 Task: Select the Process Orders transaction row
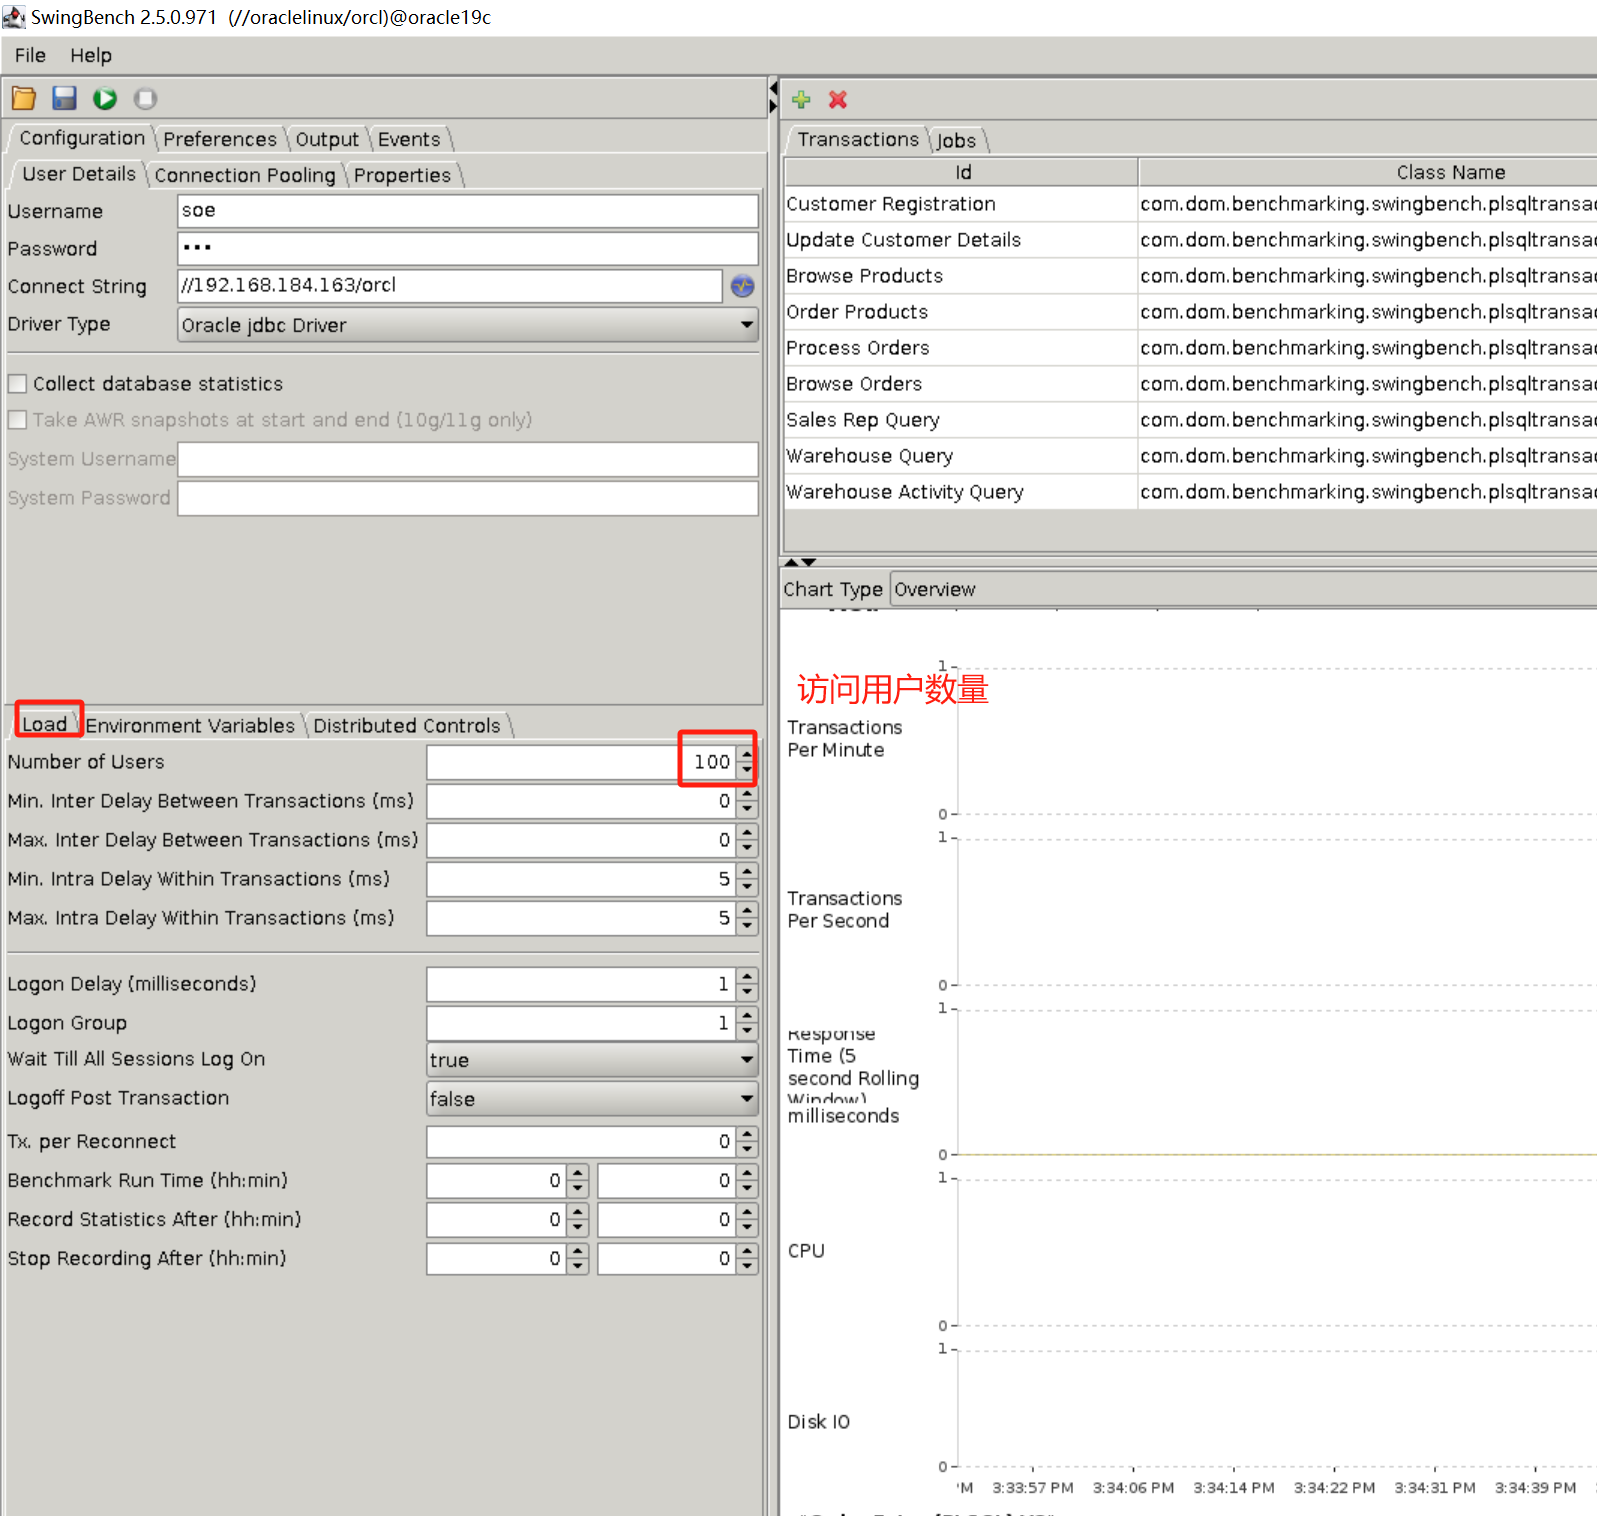tap(1191, 348)
